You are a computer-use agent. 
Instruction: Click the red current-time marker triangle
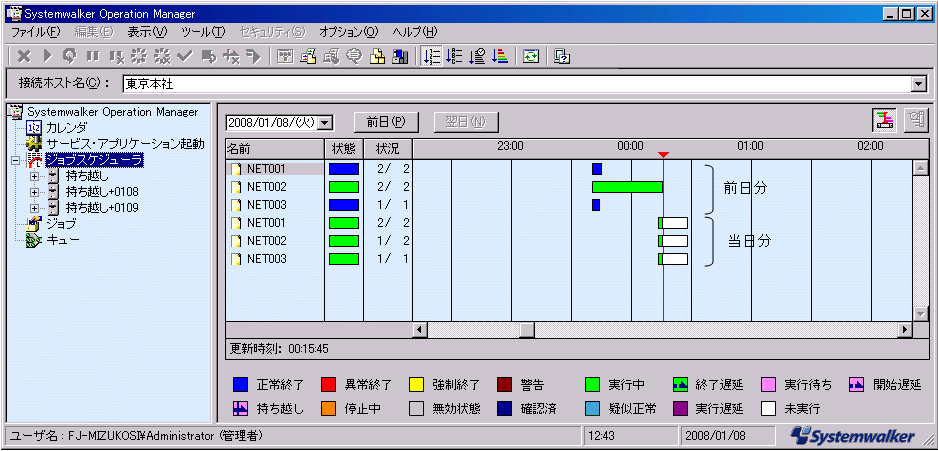[663, 156]
